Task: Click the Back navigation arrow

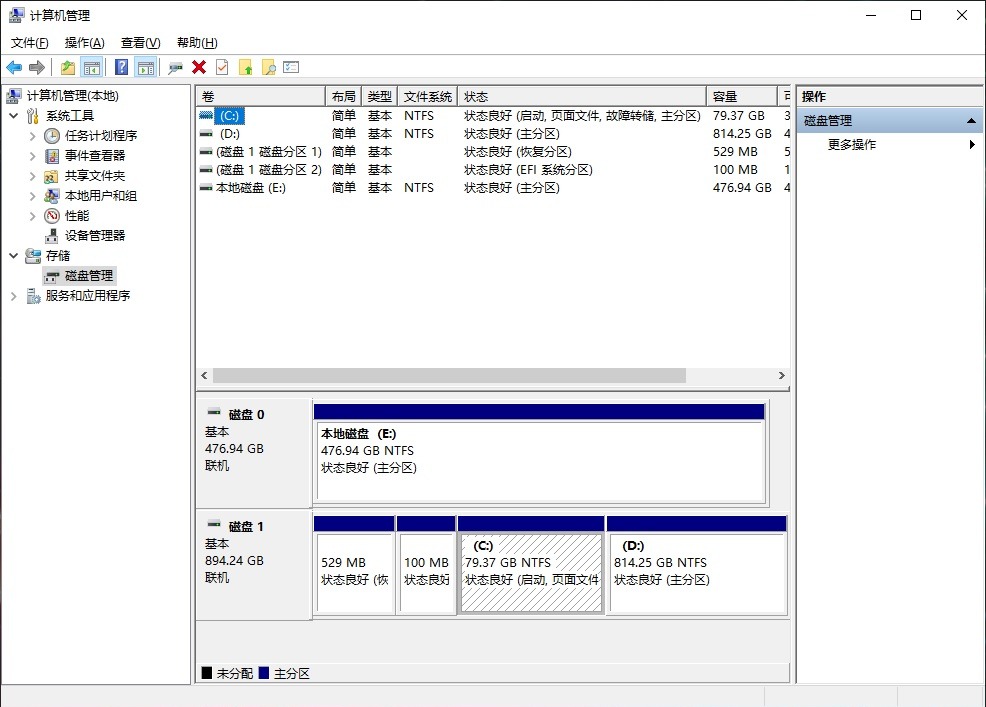Action: tap(14, 66)
